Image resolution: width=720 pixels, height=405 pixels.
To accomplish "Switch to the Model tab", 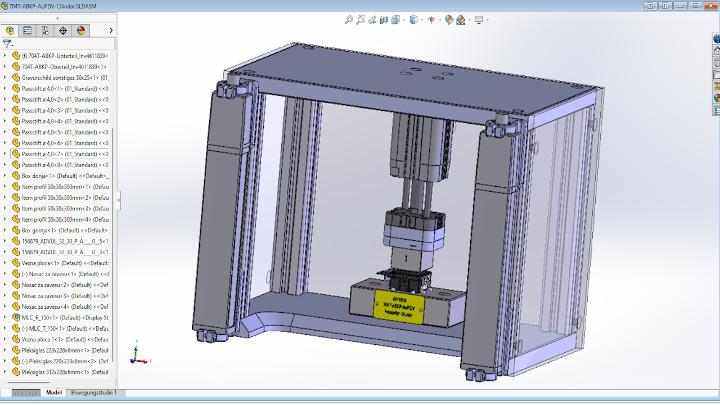I will pos(54,393).
